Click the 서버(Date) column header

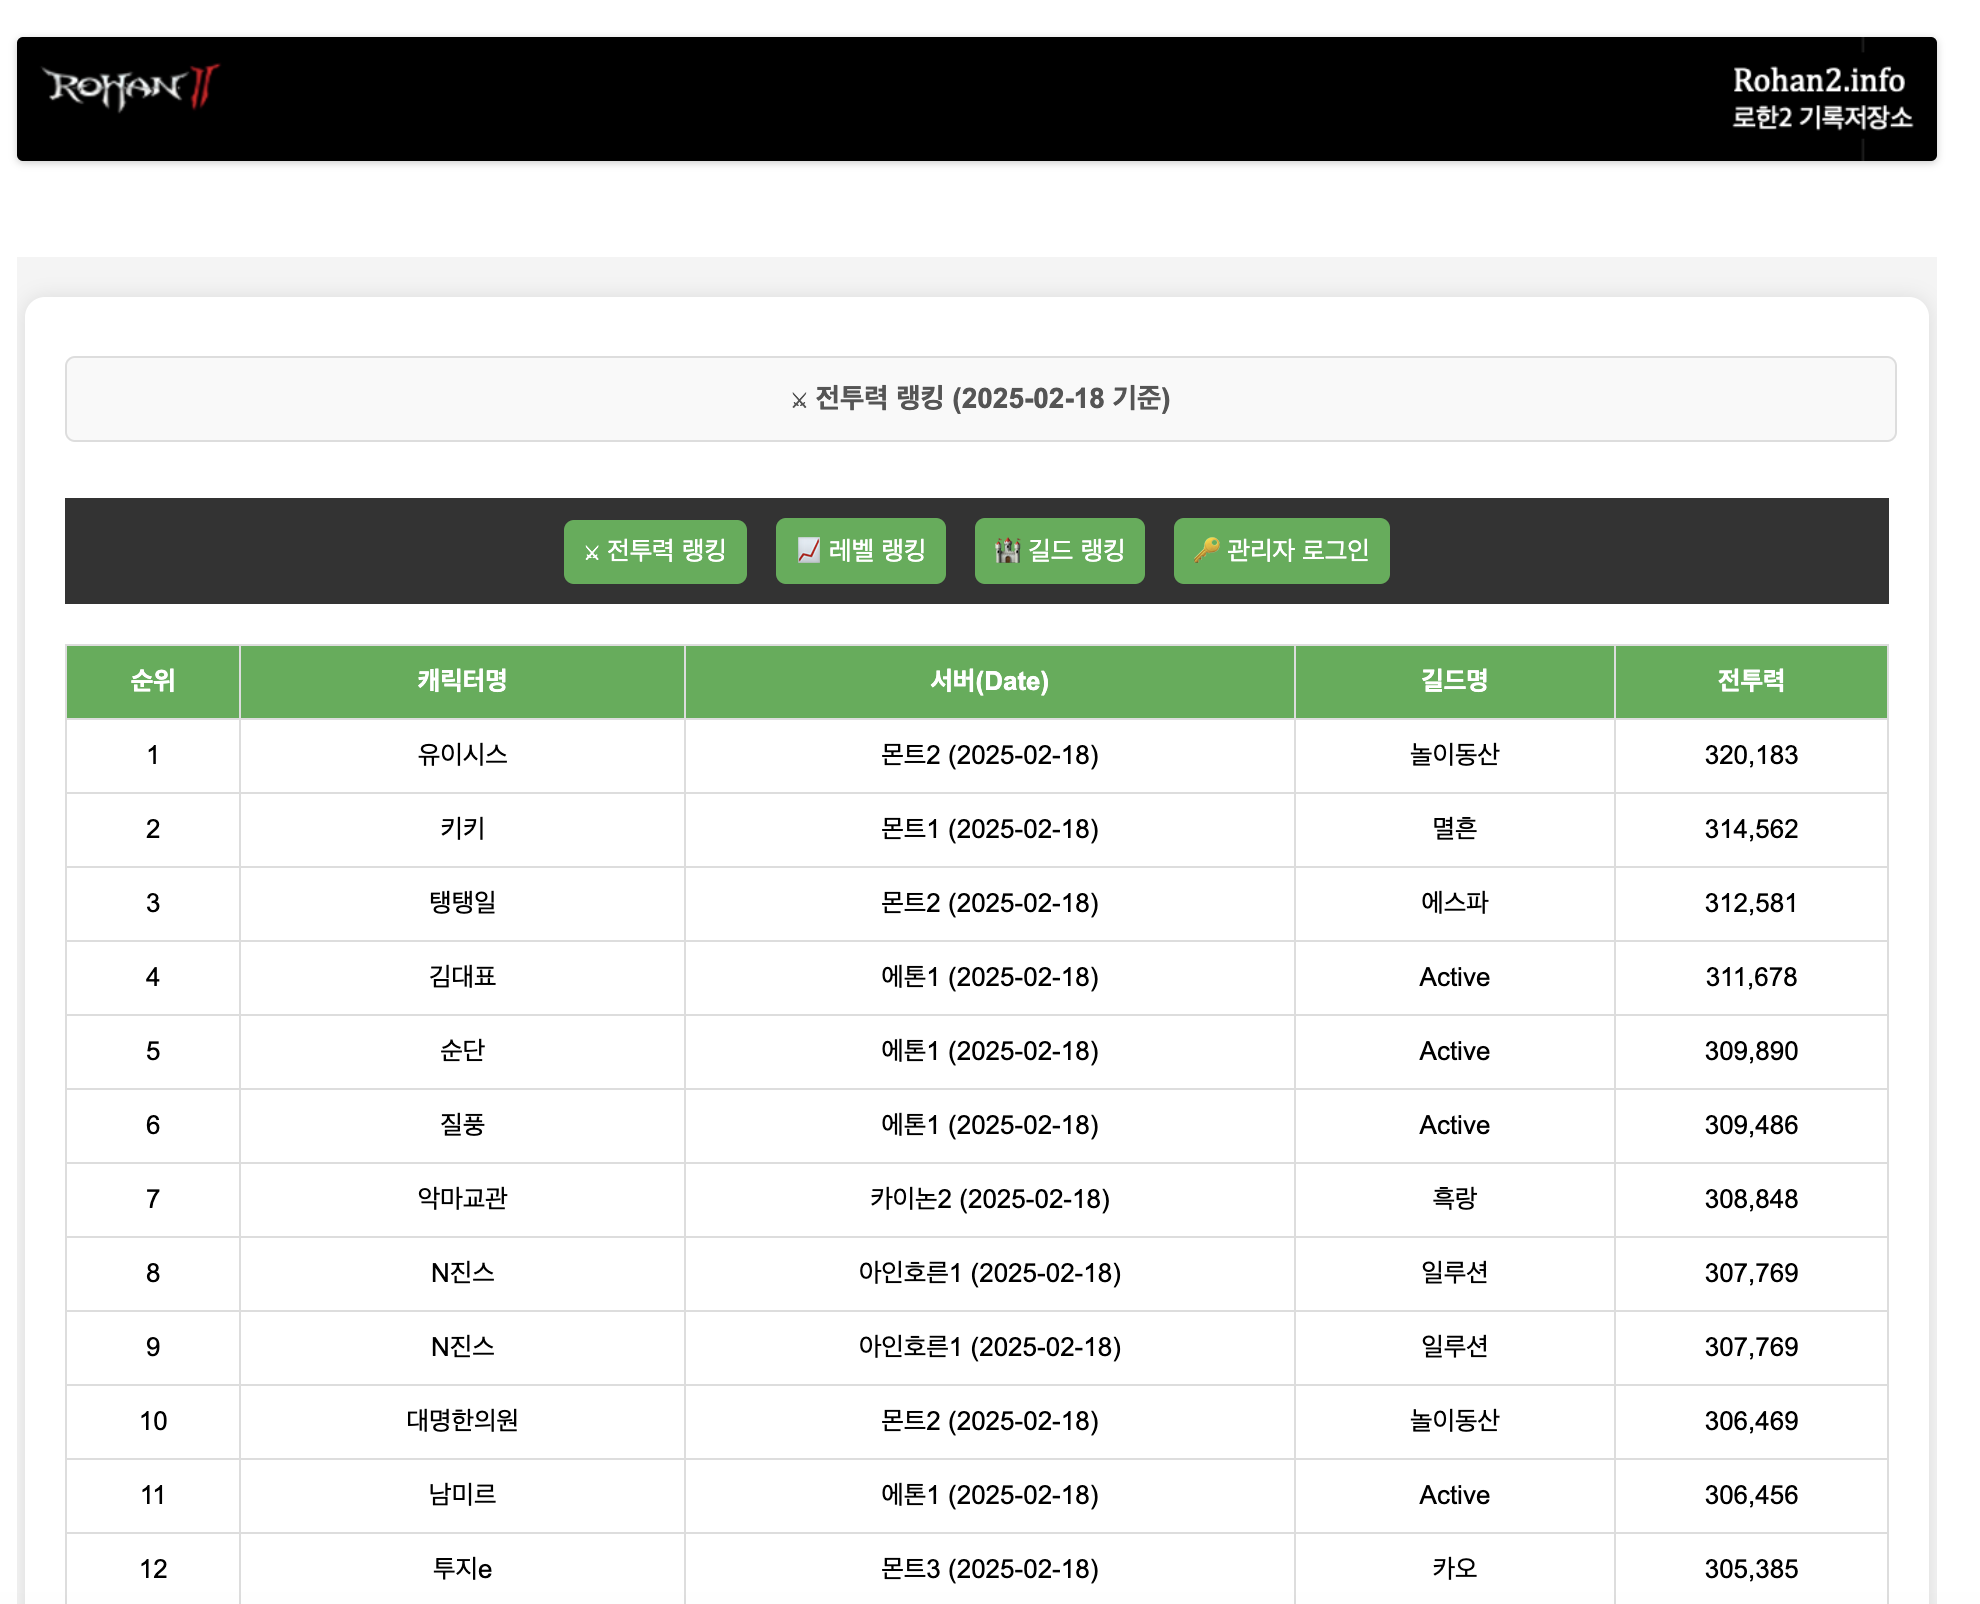pyautogui.click(x=989, y=681)
